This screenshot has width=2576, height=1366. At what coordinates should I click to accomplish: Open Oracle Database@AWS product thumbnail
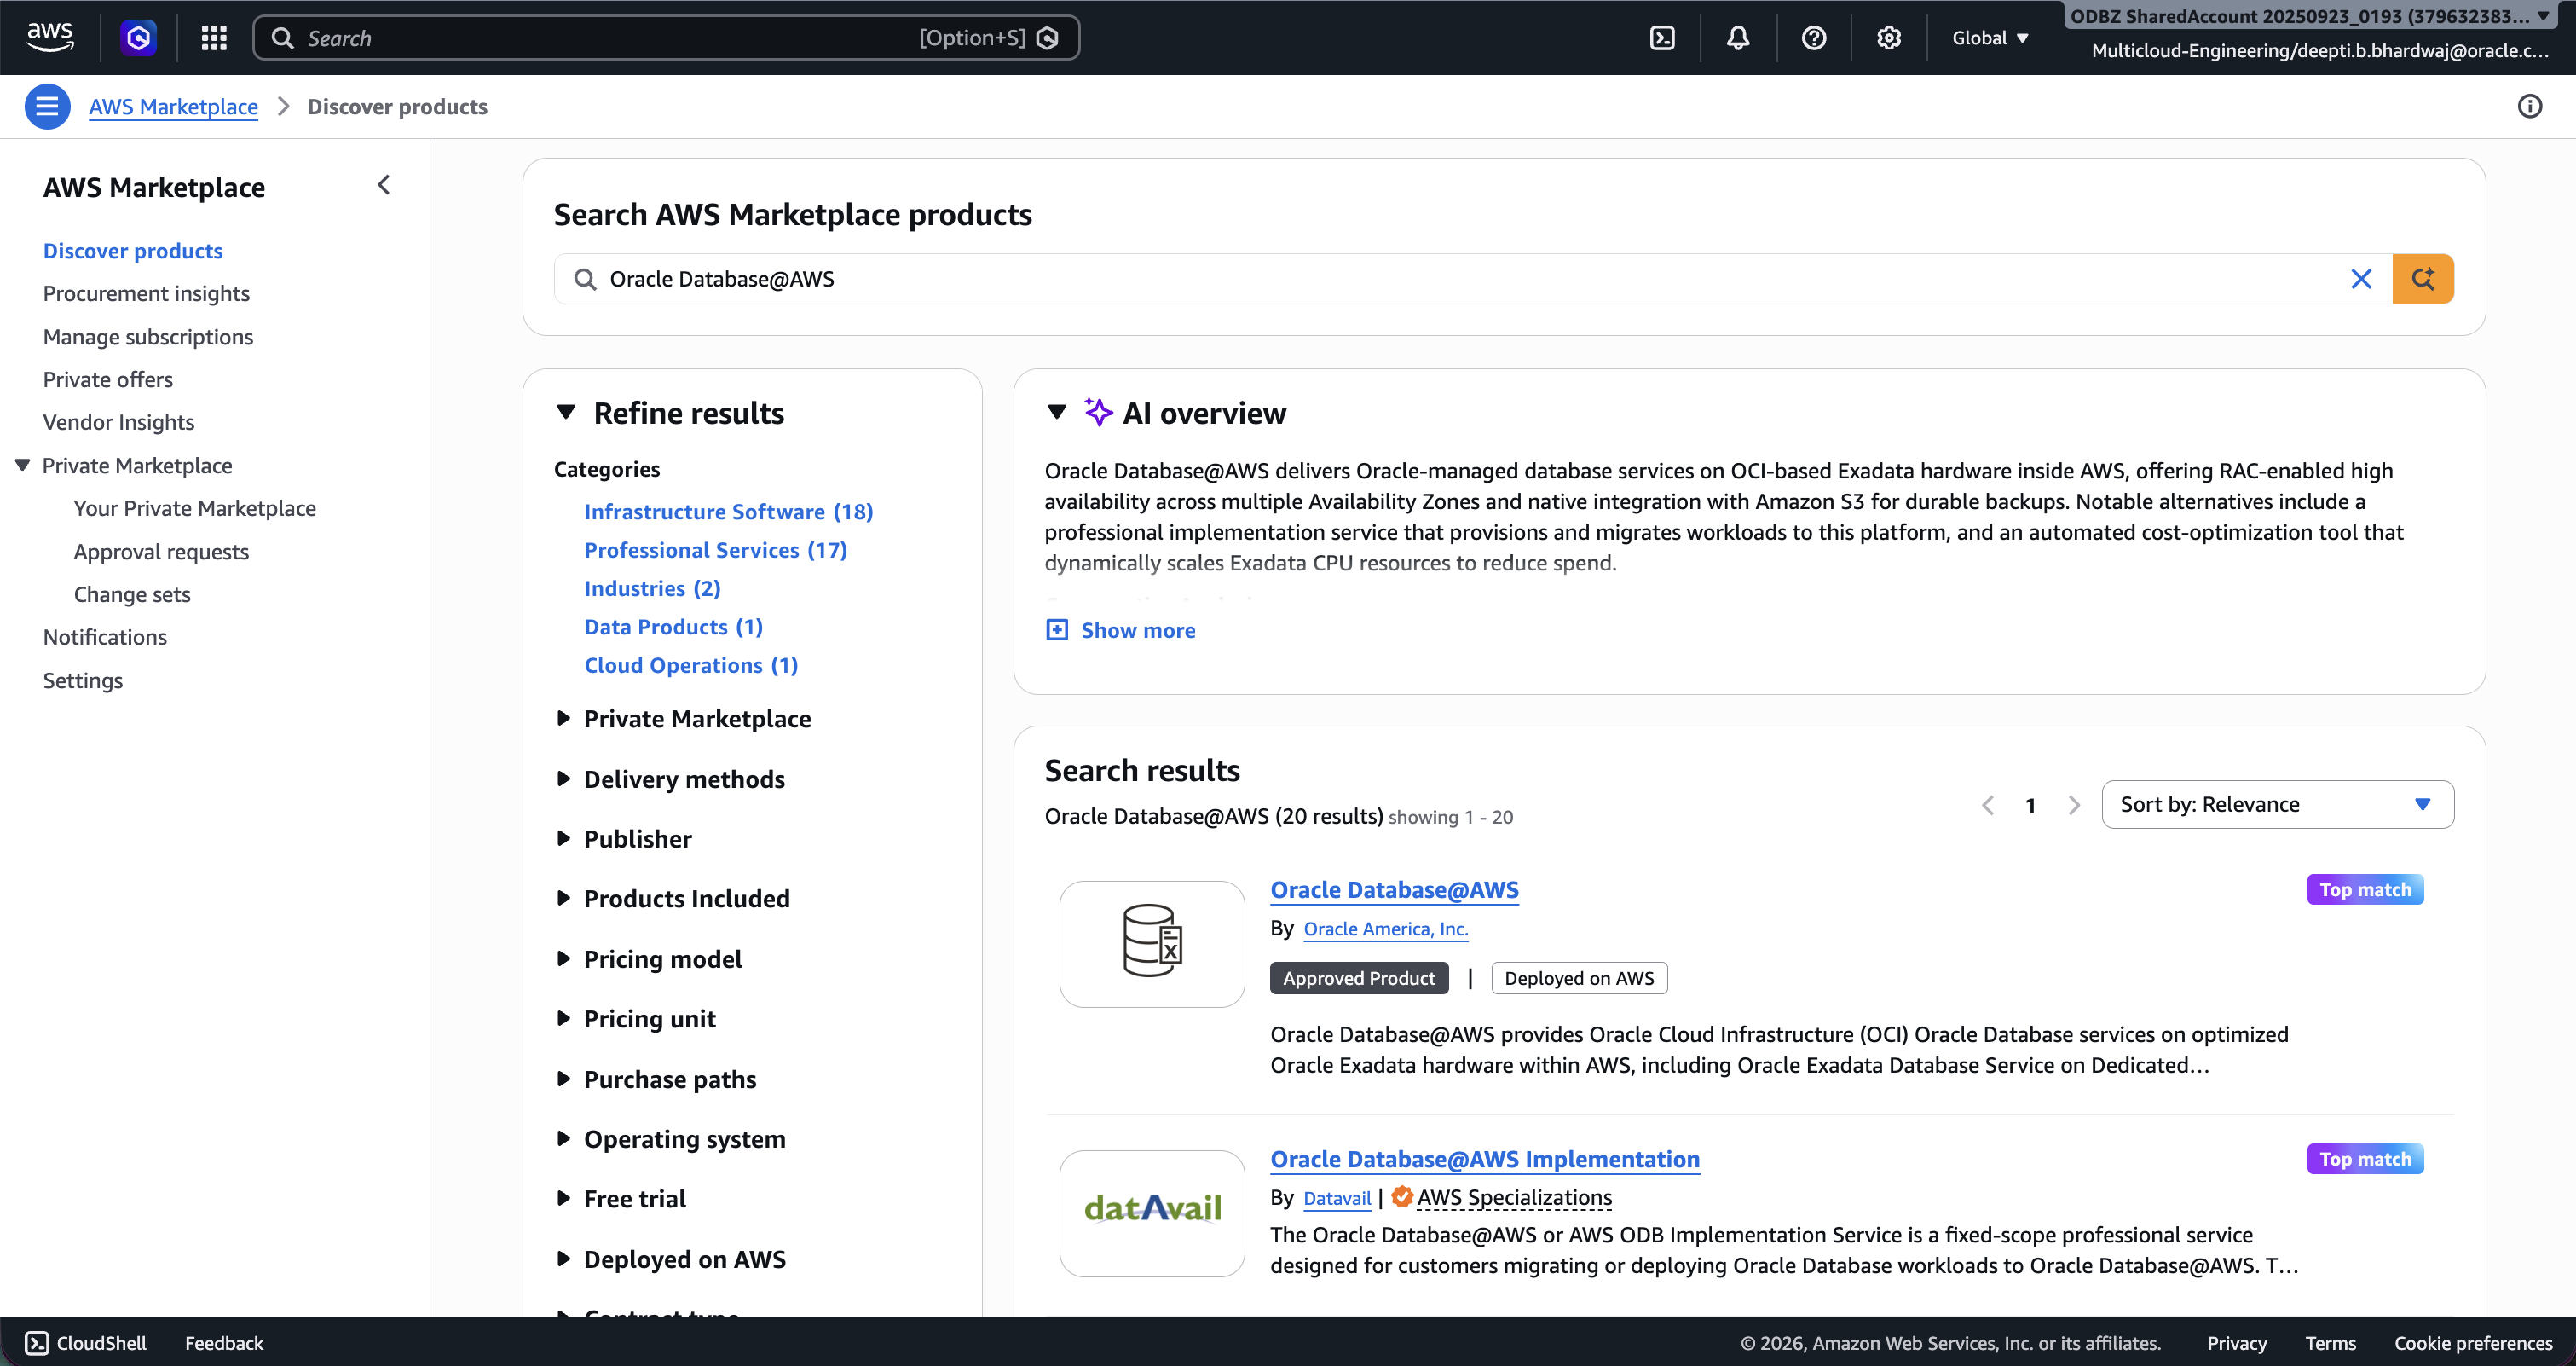(1151, 943)
